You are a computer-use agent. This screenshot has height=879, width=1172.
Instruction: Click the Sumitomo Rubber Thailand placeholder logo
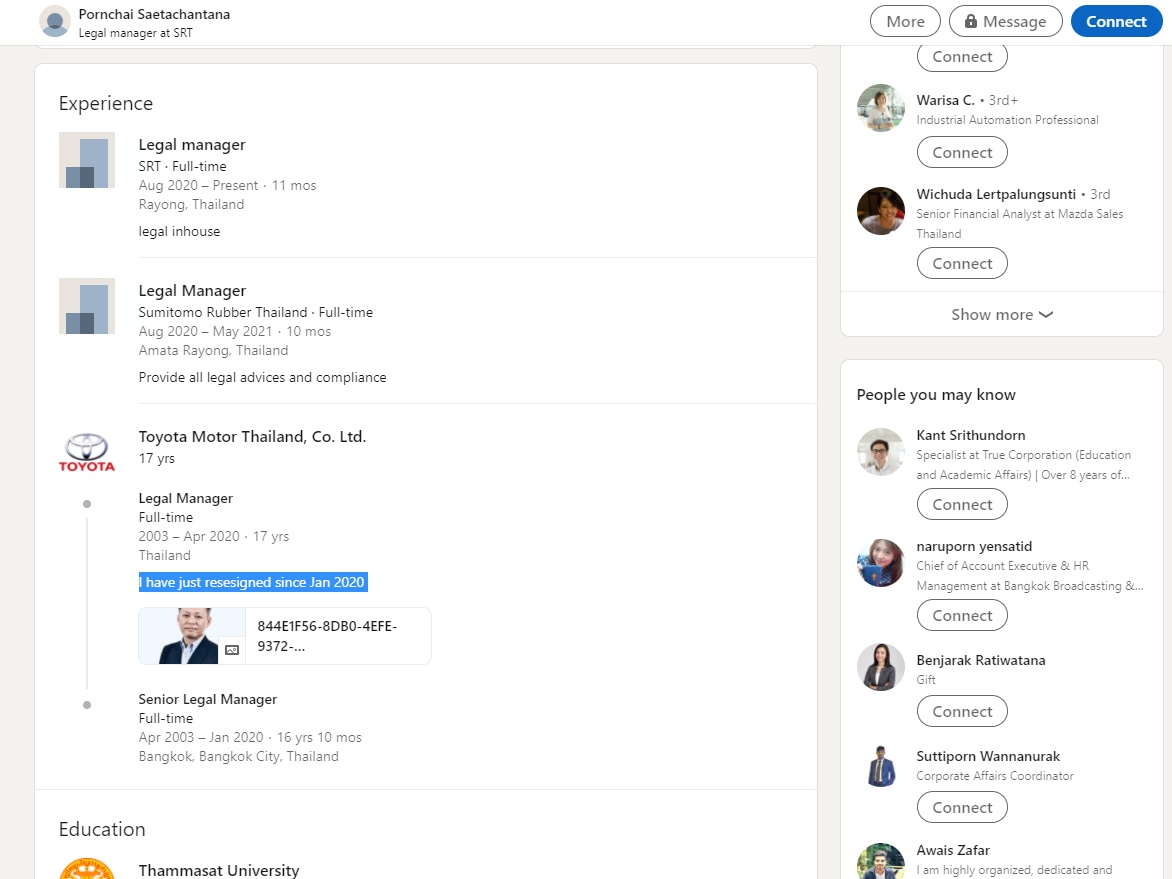tap(87, 306)
